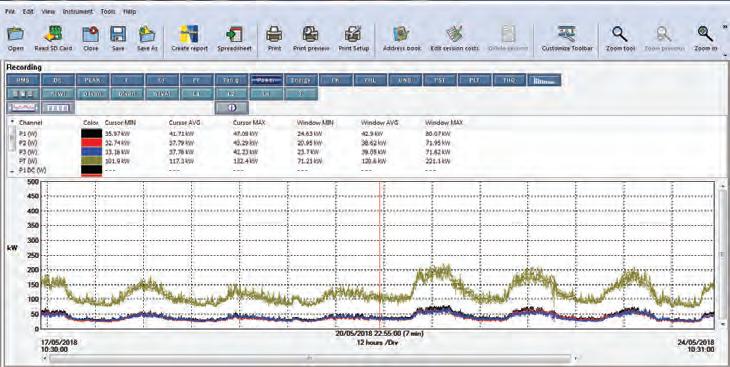Open the Tools menu
Image resolution: width=730 pixels, height=367 pixels.
point(108,11)
